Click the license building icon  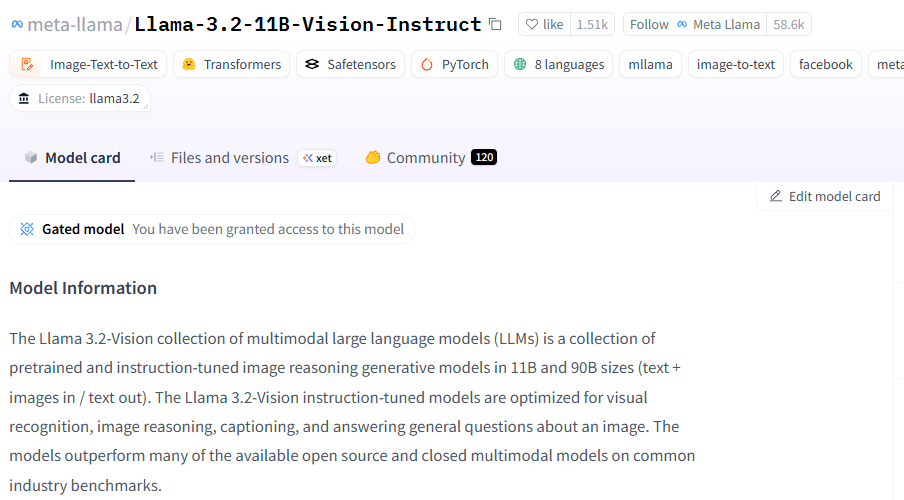(24, 98)
